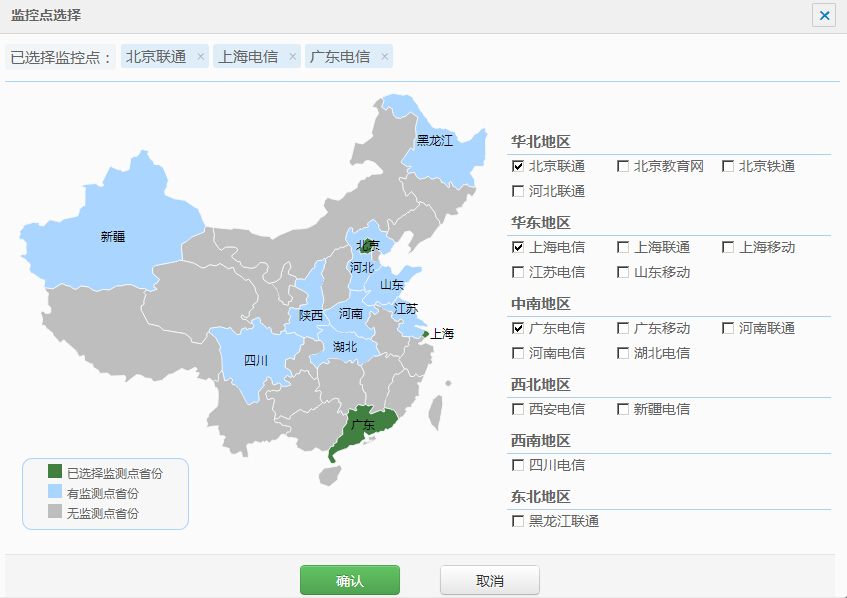Viewport: 847px width, 598px height.
Task: Tick the 四川电信 checkbox
Action: coord(518,465)
